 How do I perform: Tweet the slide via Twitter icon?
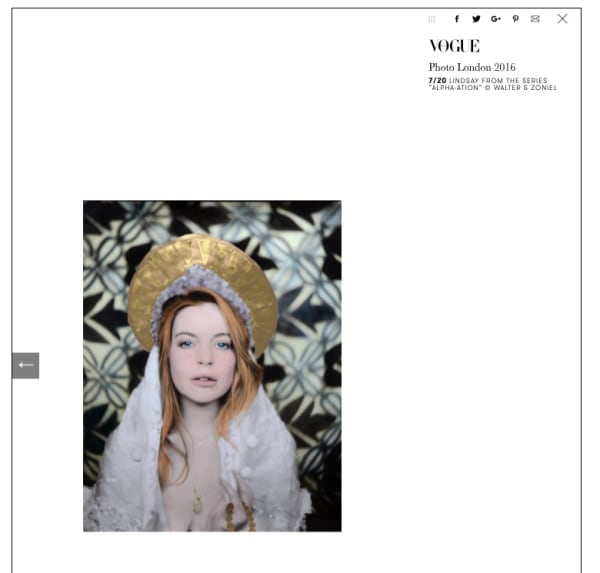476,19
